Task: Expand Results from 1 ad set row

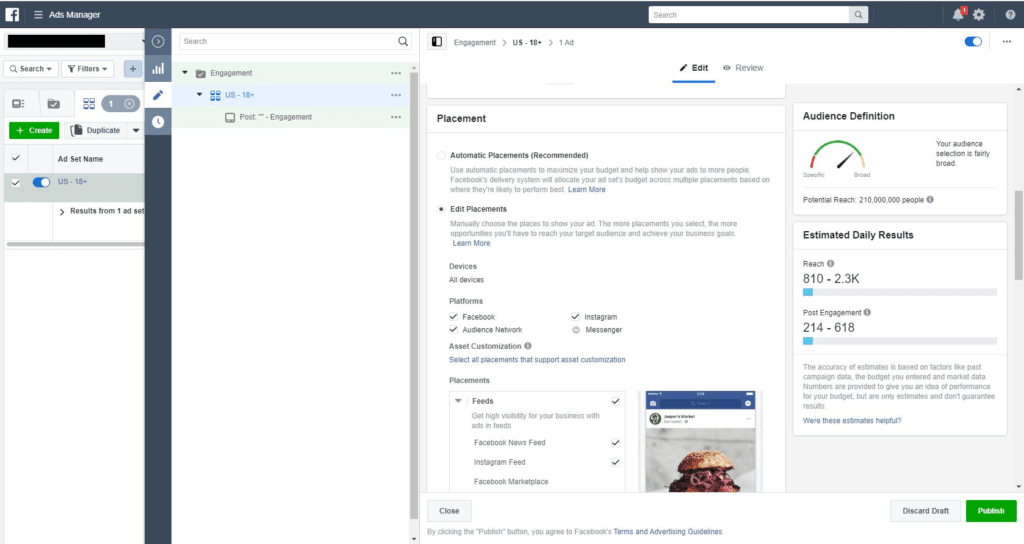Action: (62, 212)
